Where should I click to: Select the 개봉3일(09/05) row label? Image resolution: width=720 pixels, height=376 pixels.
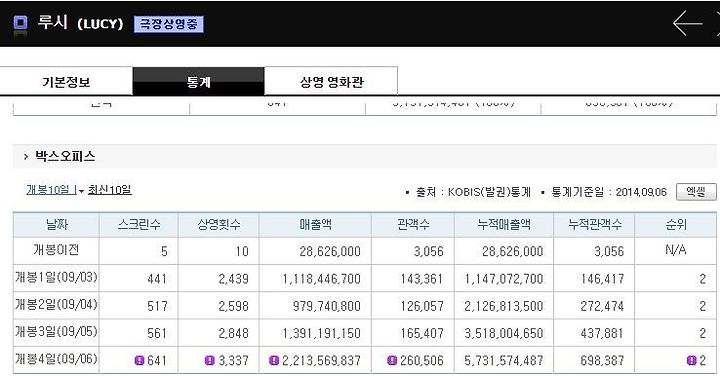click(x=56, y=332)
